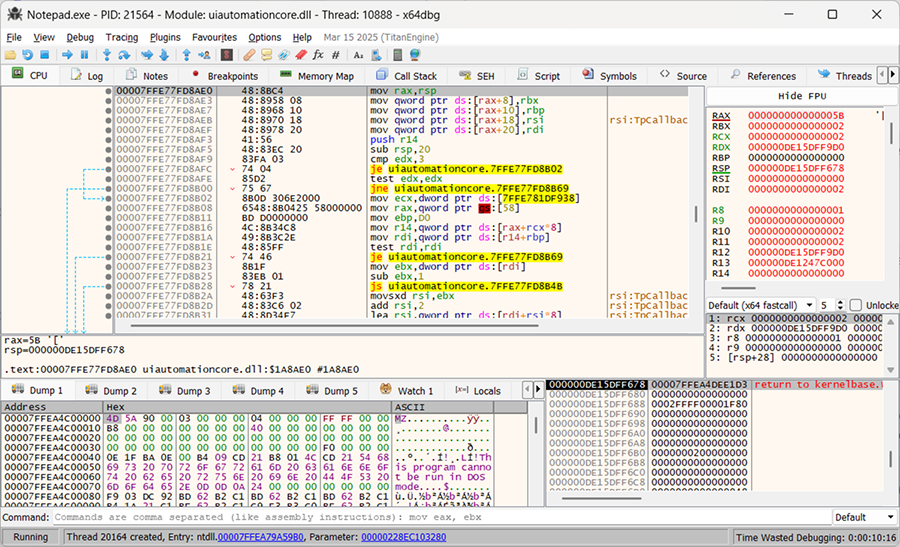Show Variables using the # icon
Viewport: 900px width, 547px height.
pos(336,55)
